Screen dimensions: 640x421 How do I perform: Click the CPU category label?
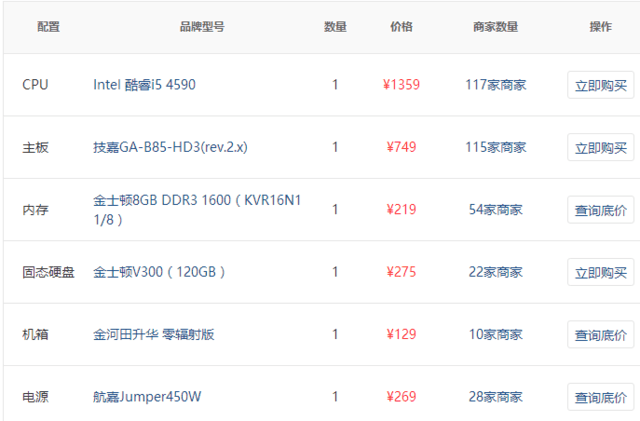[x=35, y=85]
